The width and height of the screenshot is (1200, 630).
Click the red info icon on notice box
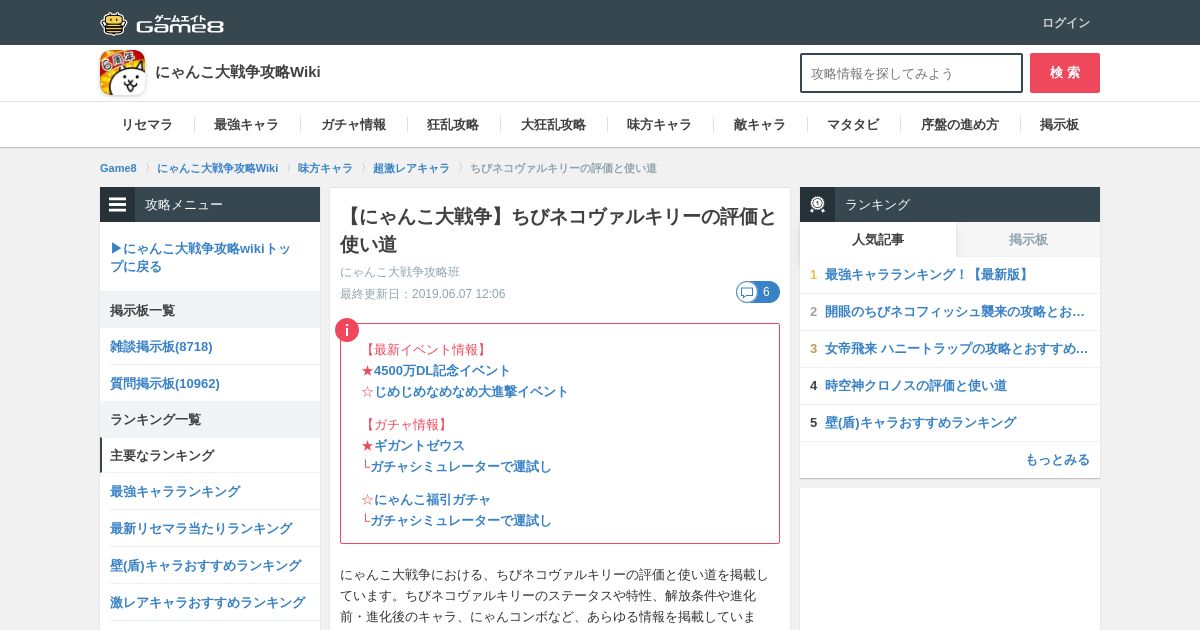pyautogui.click(x=347, y=330)
